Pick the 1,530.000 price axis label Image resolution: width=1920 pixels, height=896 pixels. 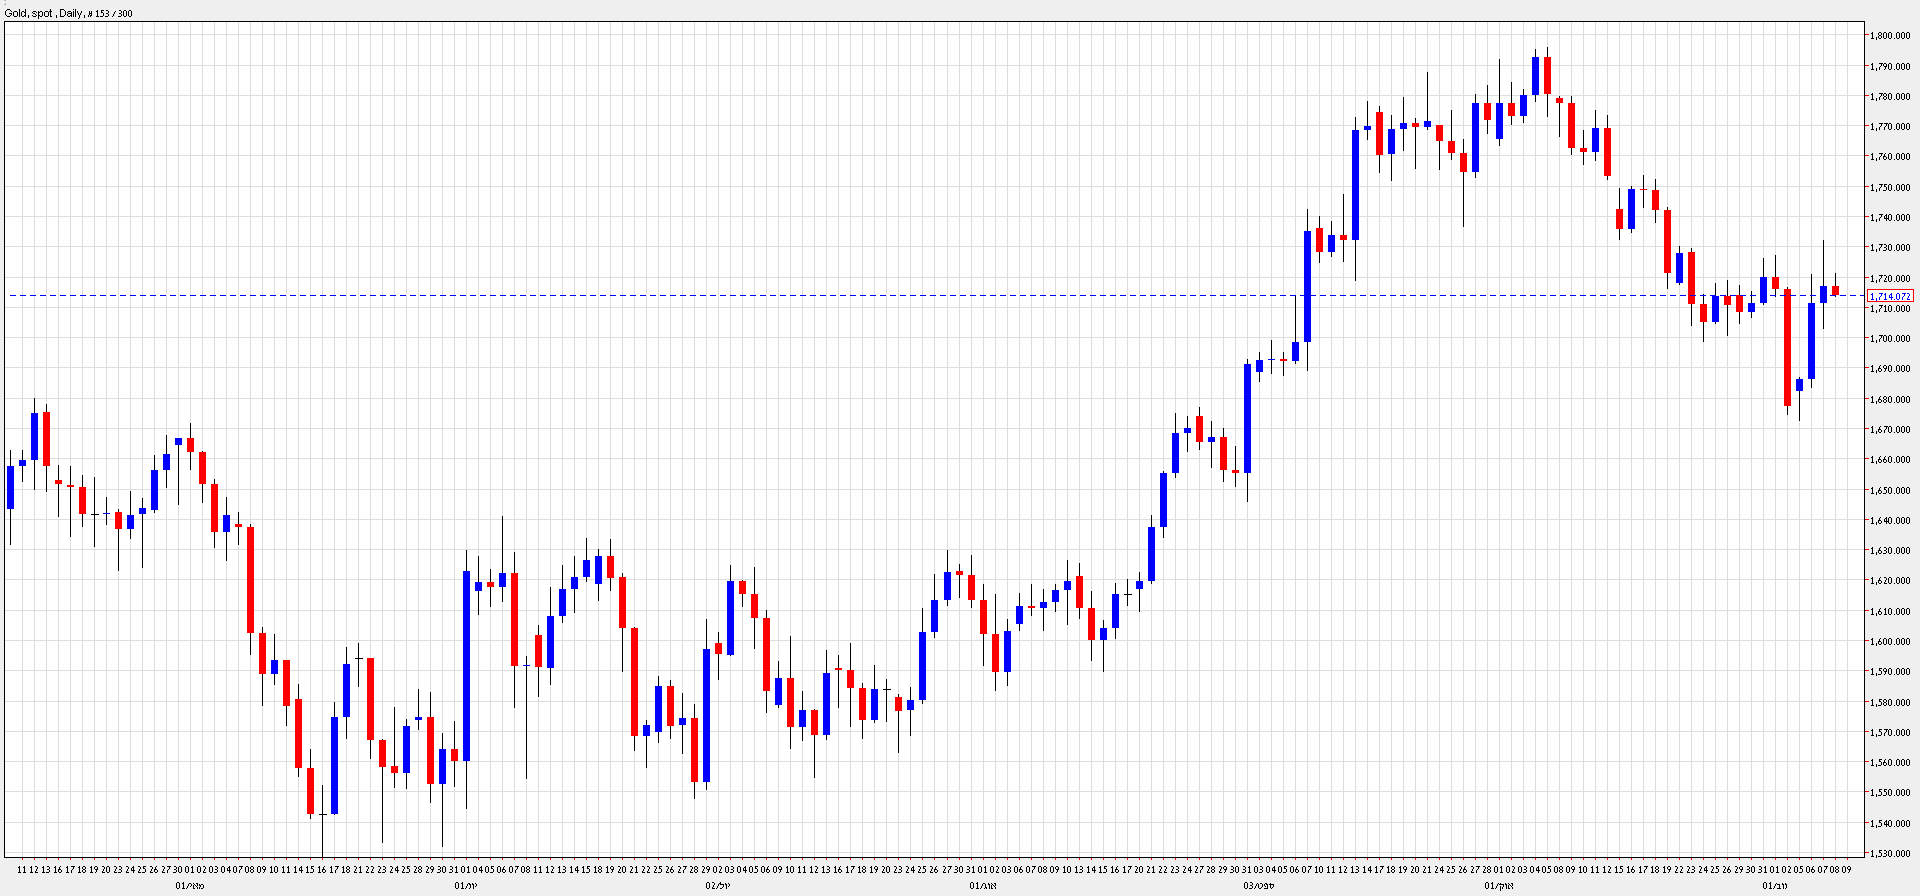click(1890, 854)
